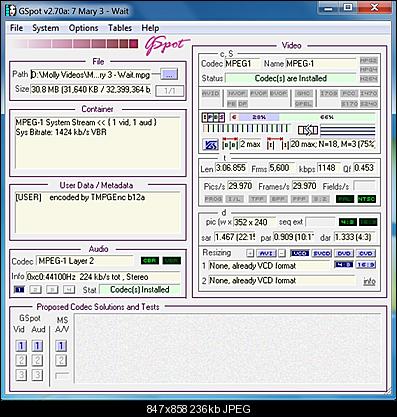Select the 16:9 resizing aspect button
The image size is (397, 417).
(x=366, y=265)
